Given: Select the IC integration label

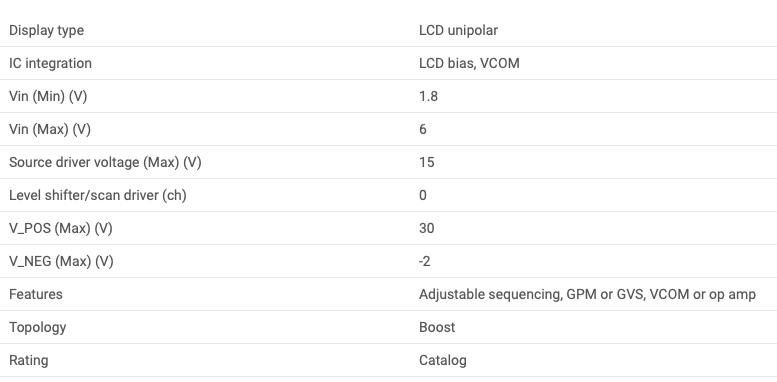Looking at the screenshot, I should point(51,63).
